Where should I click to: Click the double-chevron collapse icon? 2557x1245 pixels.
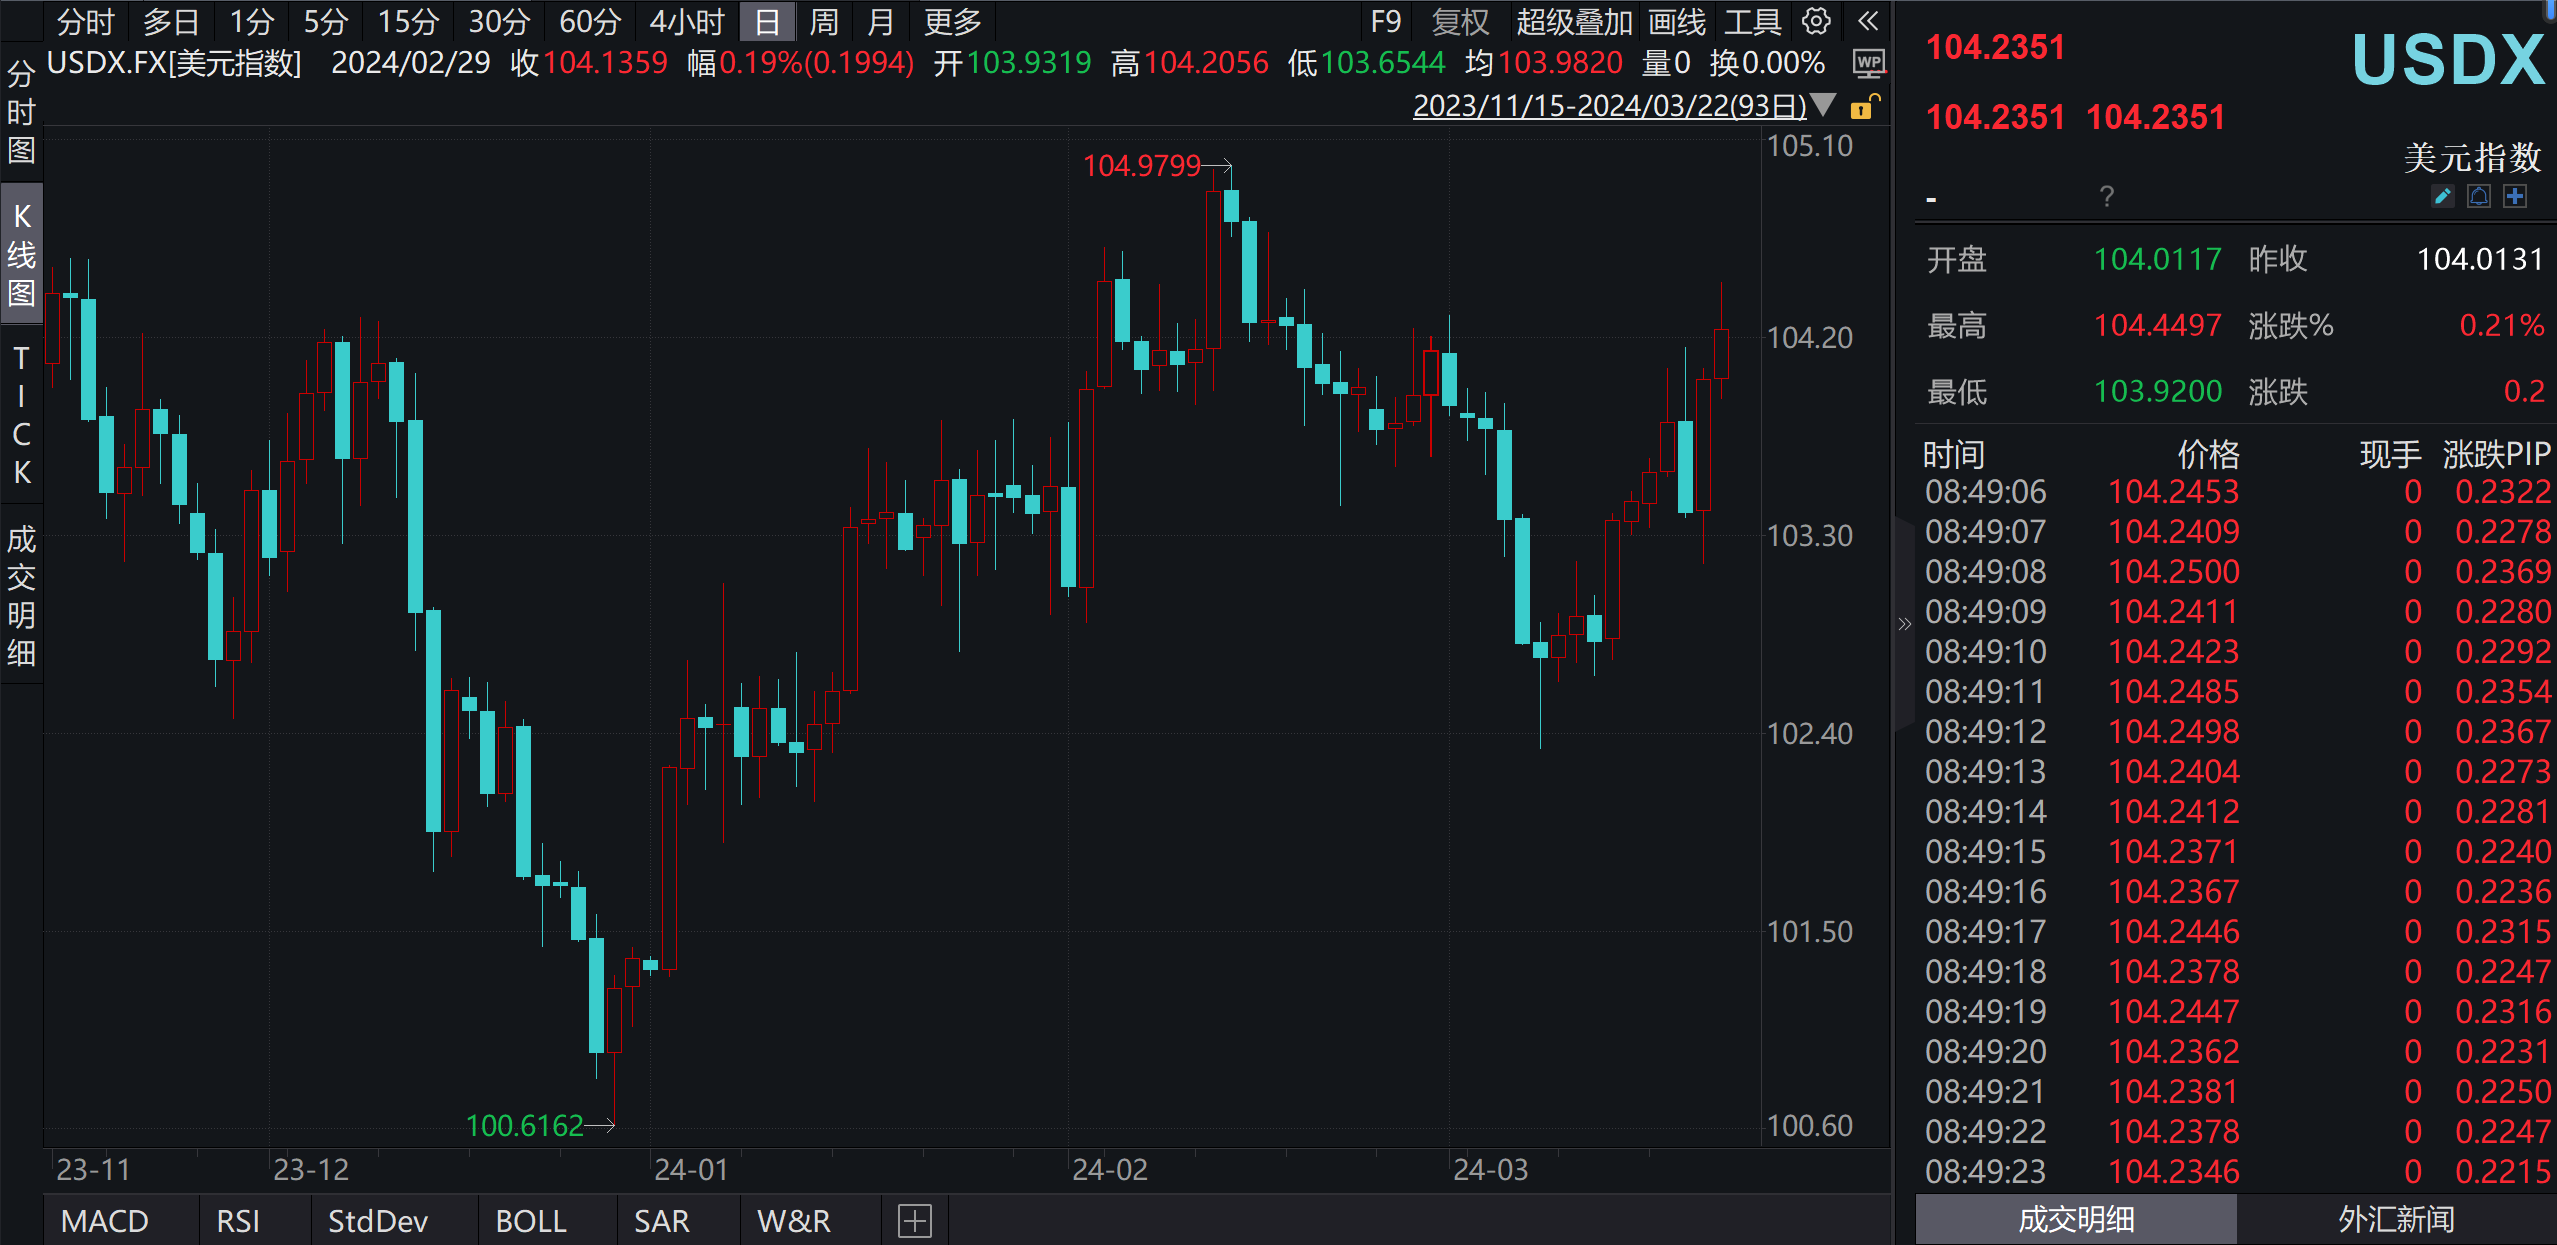1867,21
